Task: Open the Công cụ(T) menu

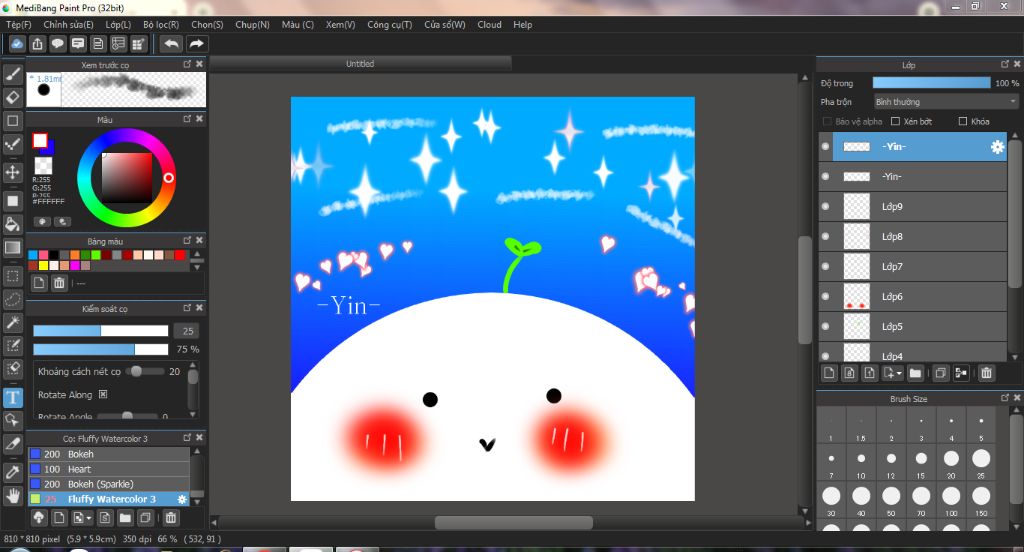Action: (389, 25)
